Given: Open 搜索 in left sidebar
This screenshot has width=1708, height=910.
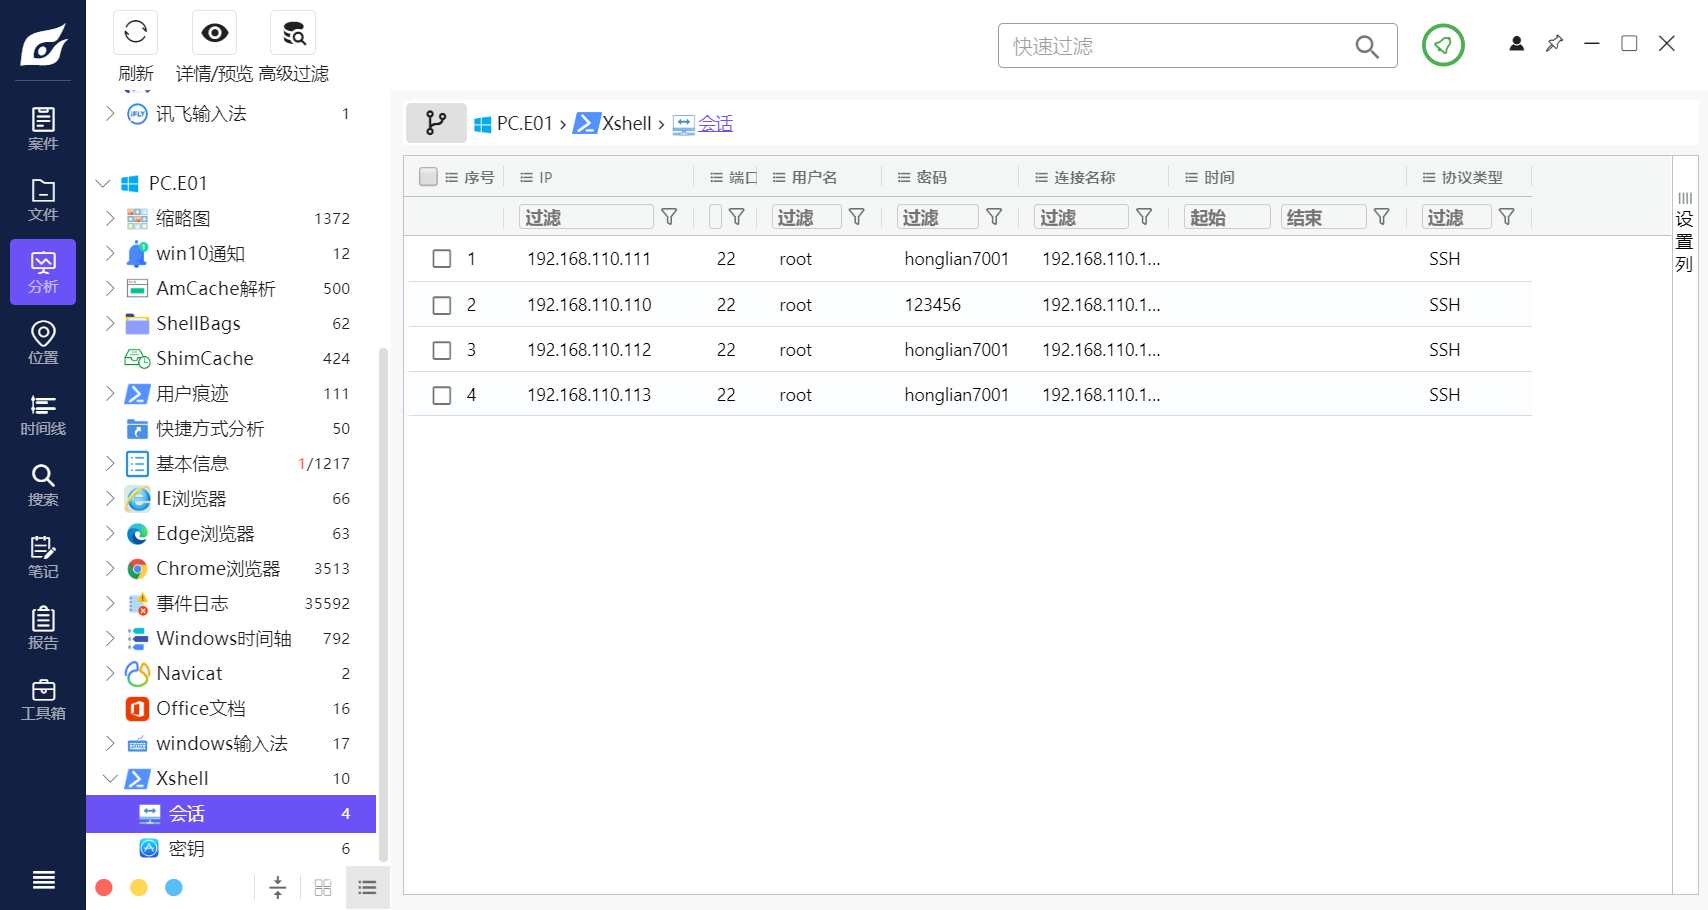Looking at the screenshot, I should [x=43, y=485].
